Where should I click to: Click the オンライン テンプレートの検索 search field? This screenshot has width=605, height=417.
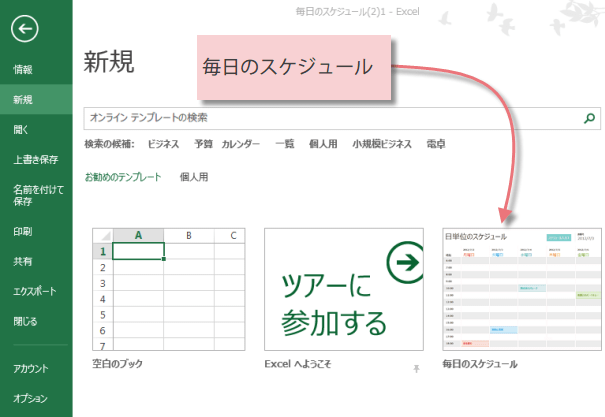[x=342, y=118]
